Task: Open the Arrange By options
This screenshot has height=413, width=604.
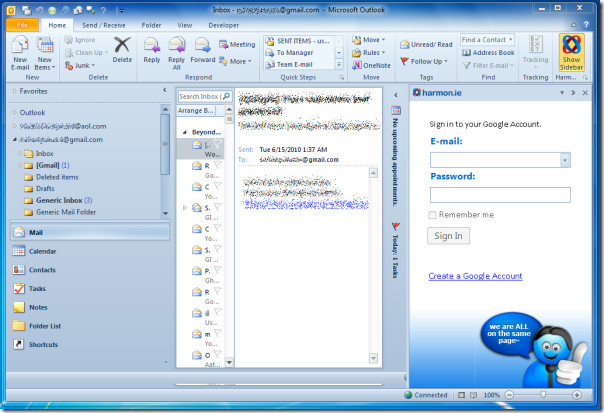Action: (196, 111)
